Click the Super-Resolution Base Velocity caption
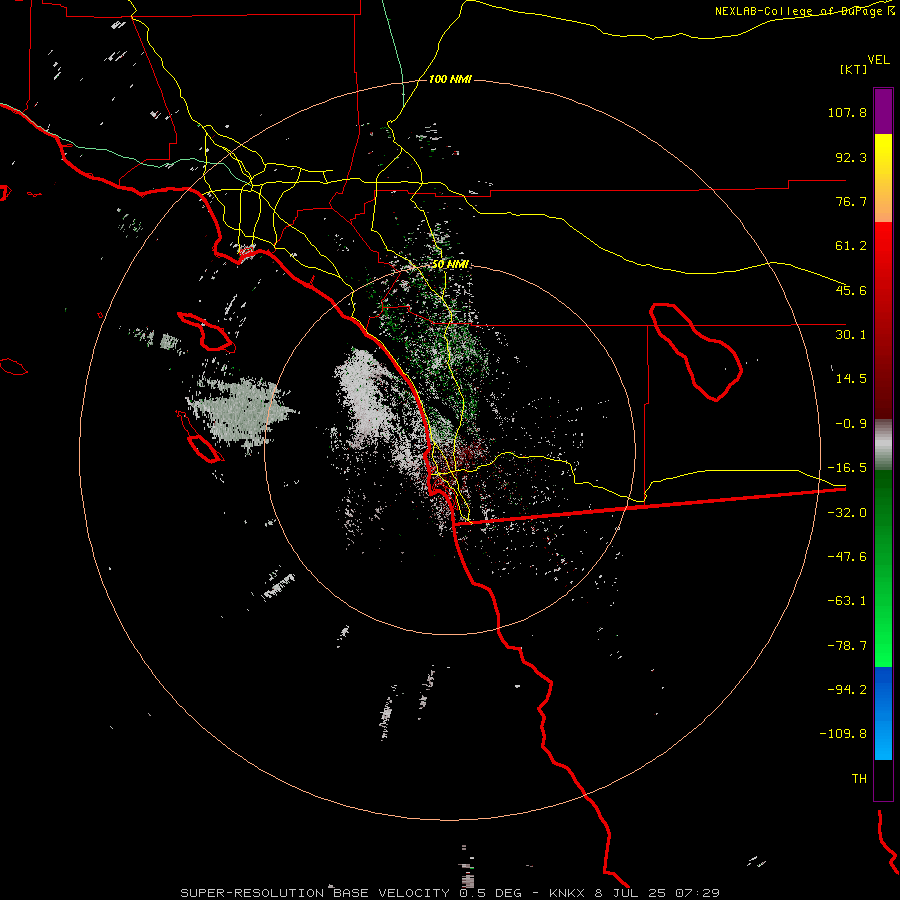The image size is (900, 900). 450,893
